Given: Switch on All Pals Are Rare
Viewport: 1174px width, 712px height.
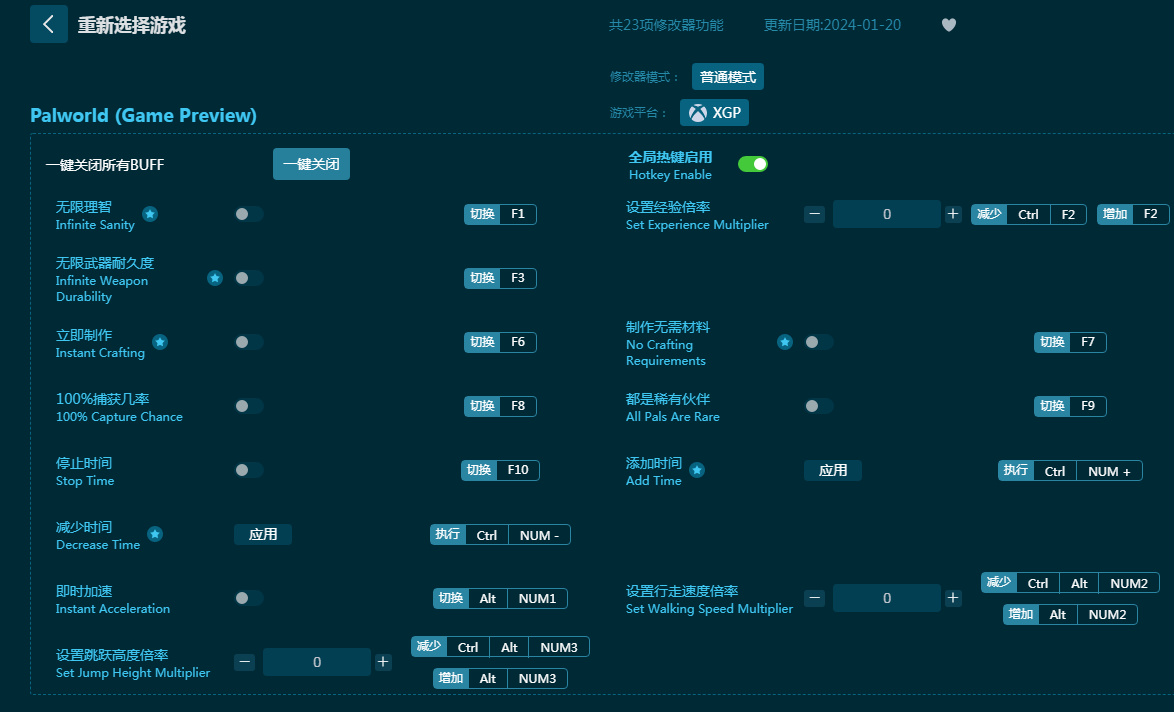Looking at the screenshot, I should pyautogui.click(x=818, y=406).
